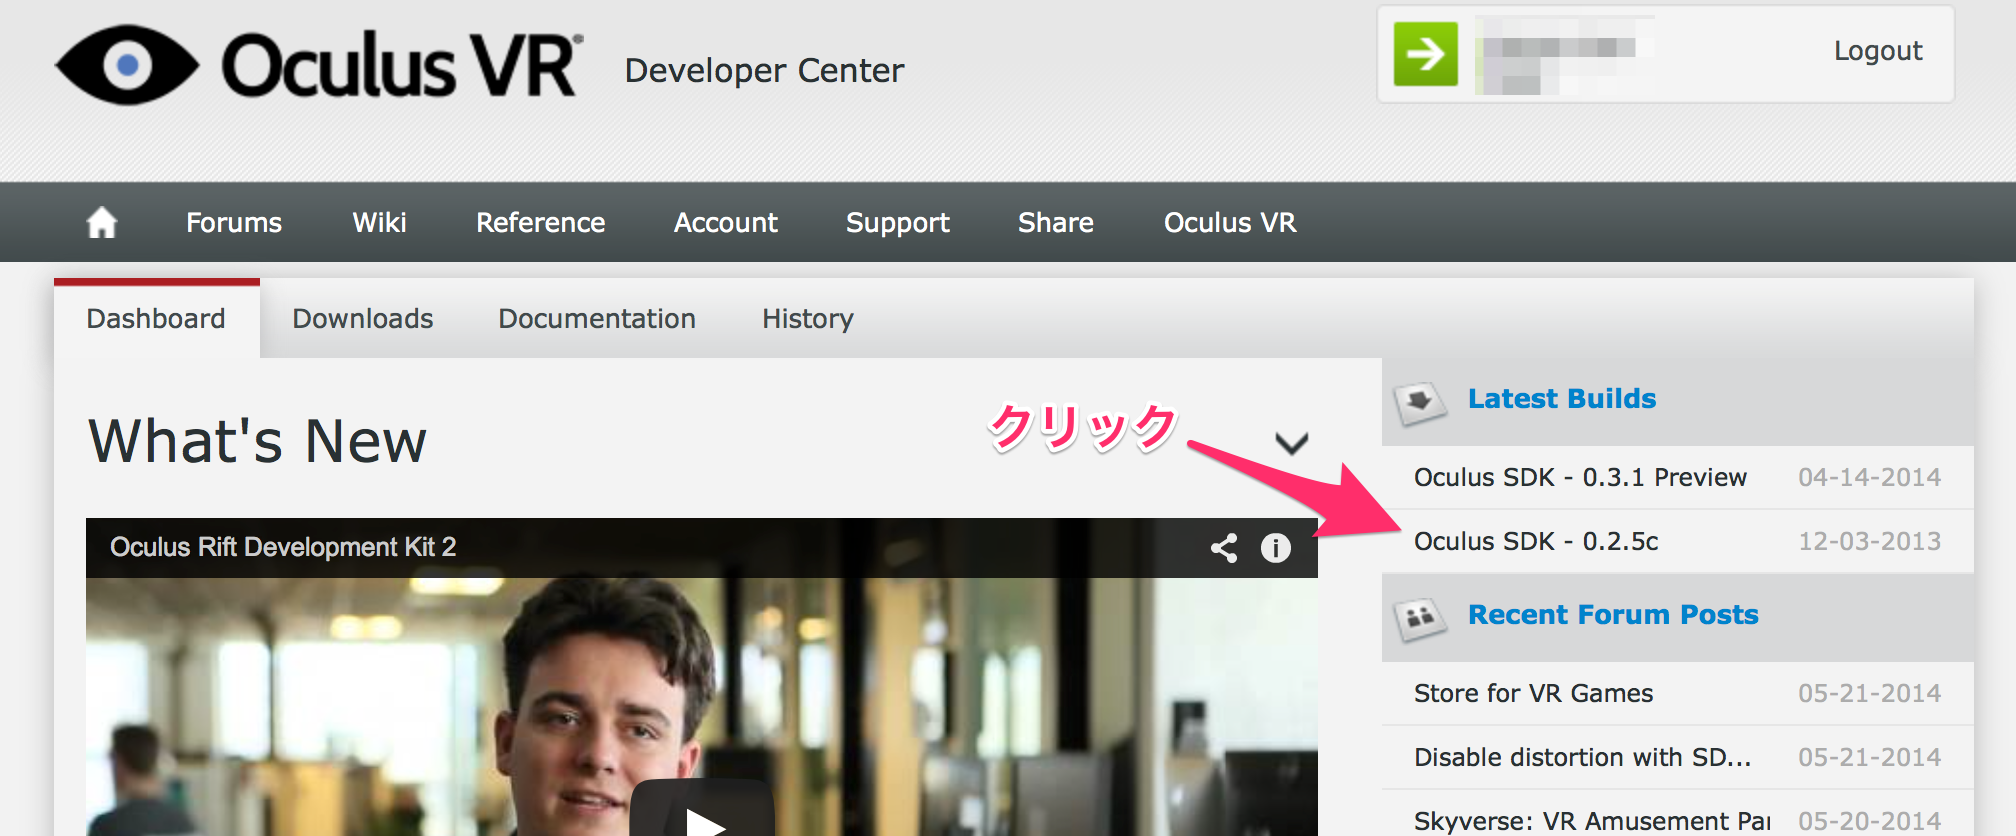Click the blurred username in header
The width and height of the screenshot is (2016, 836).
(x=1563, y=54)
